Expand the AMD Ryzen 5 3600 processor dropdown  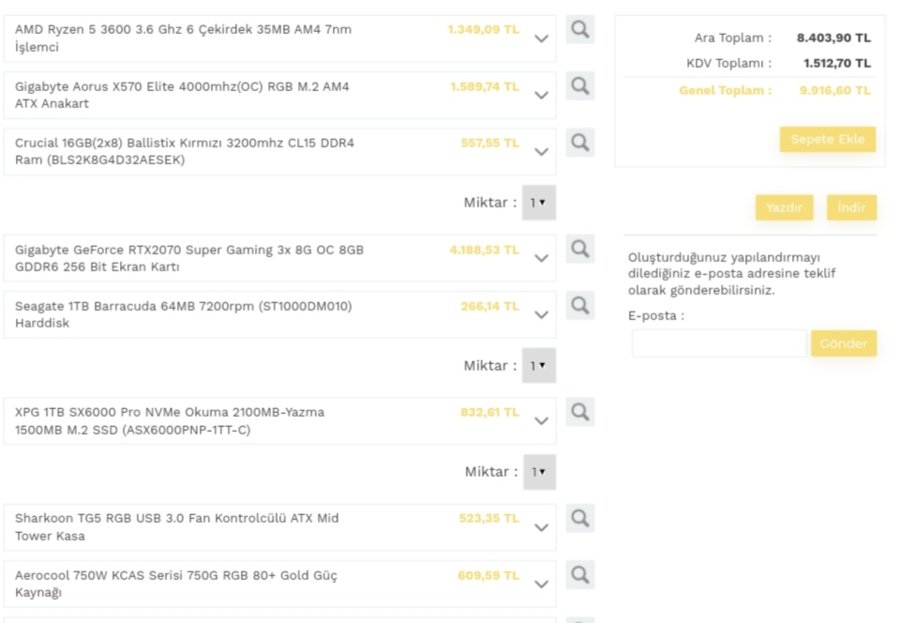point(541,39)
